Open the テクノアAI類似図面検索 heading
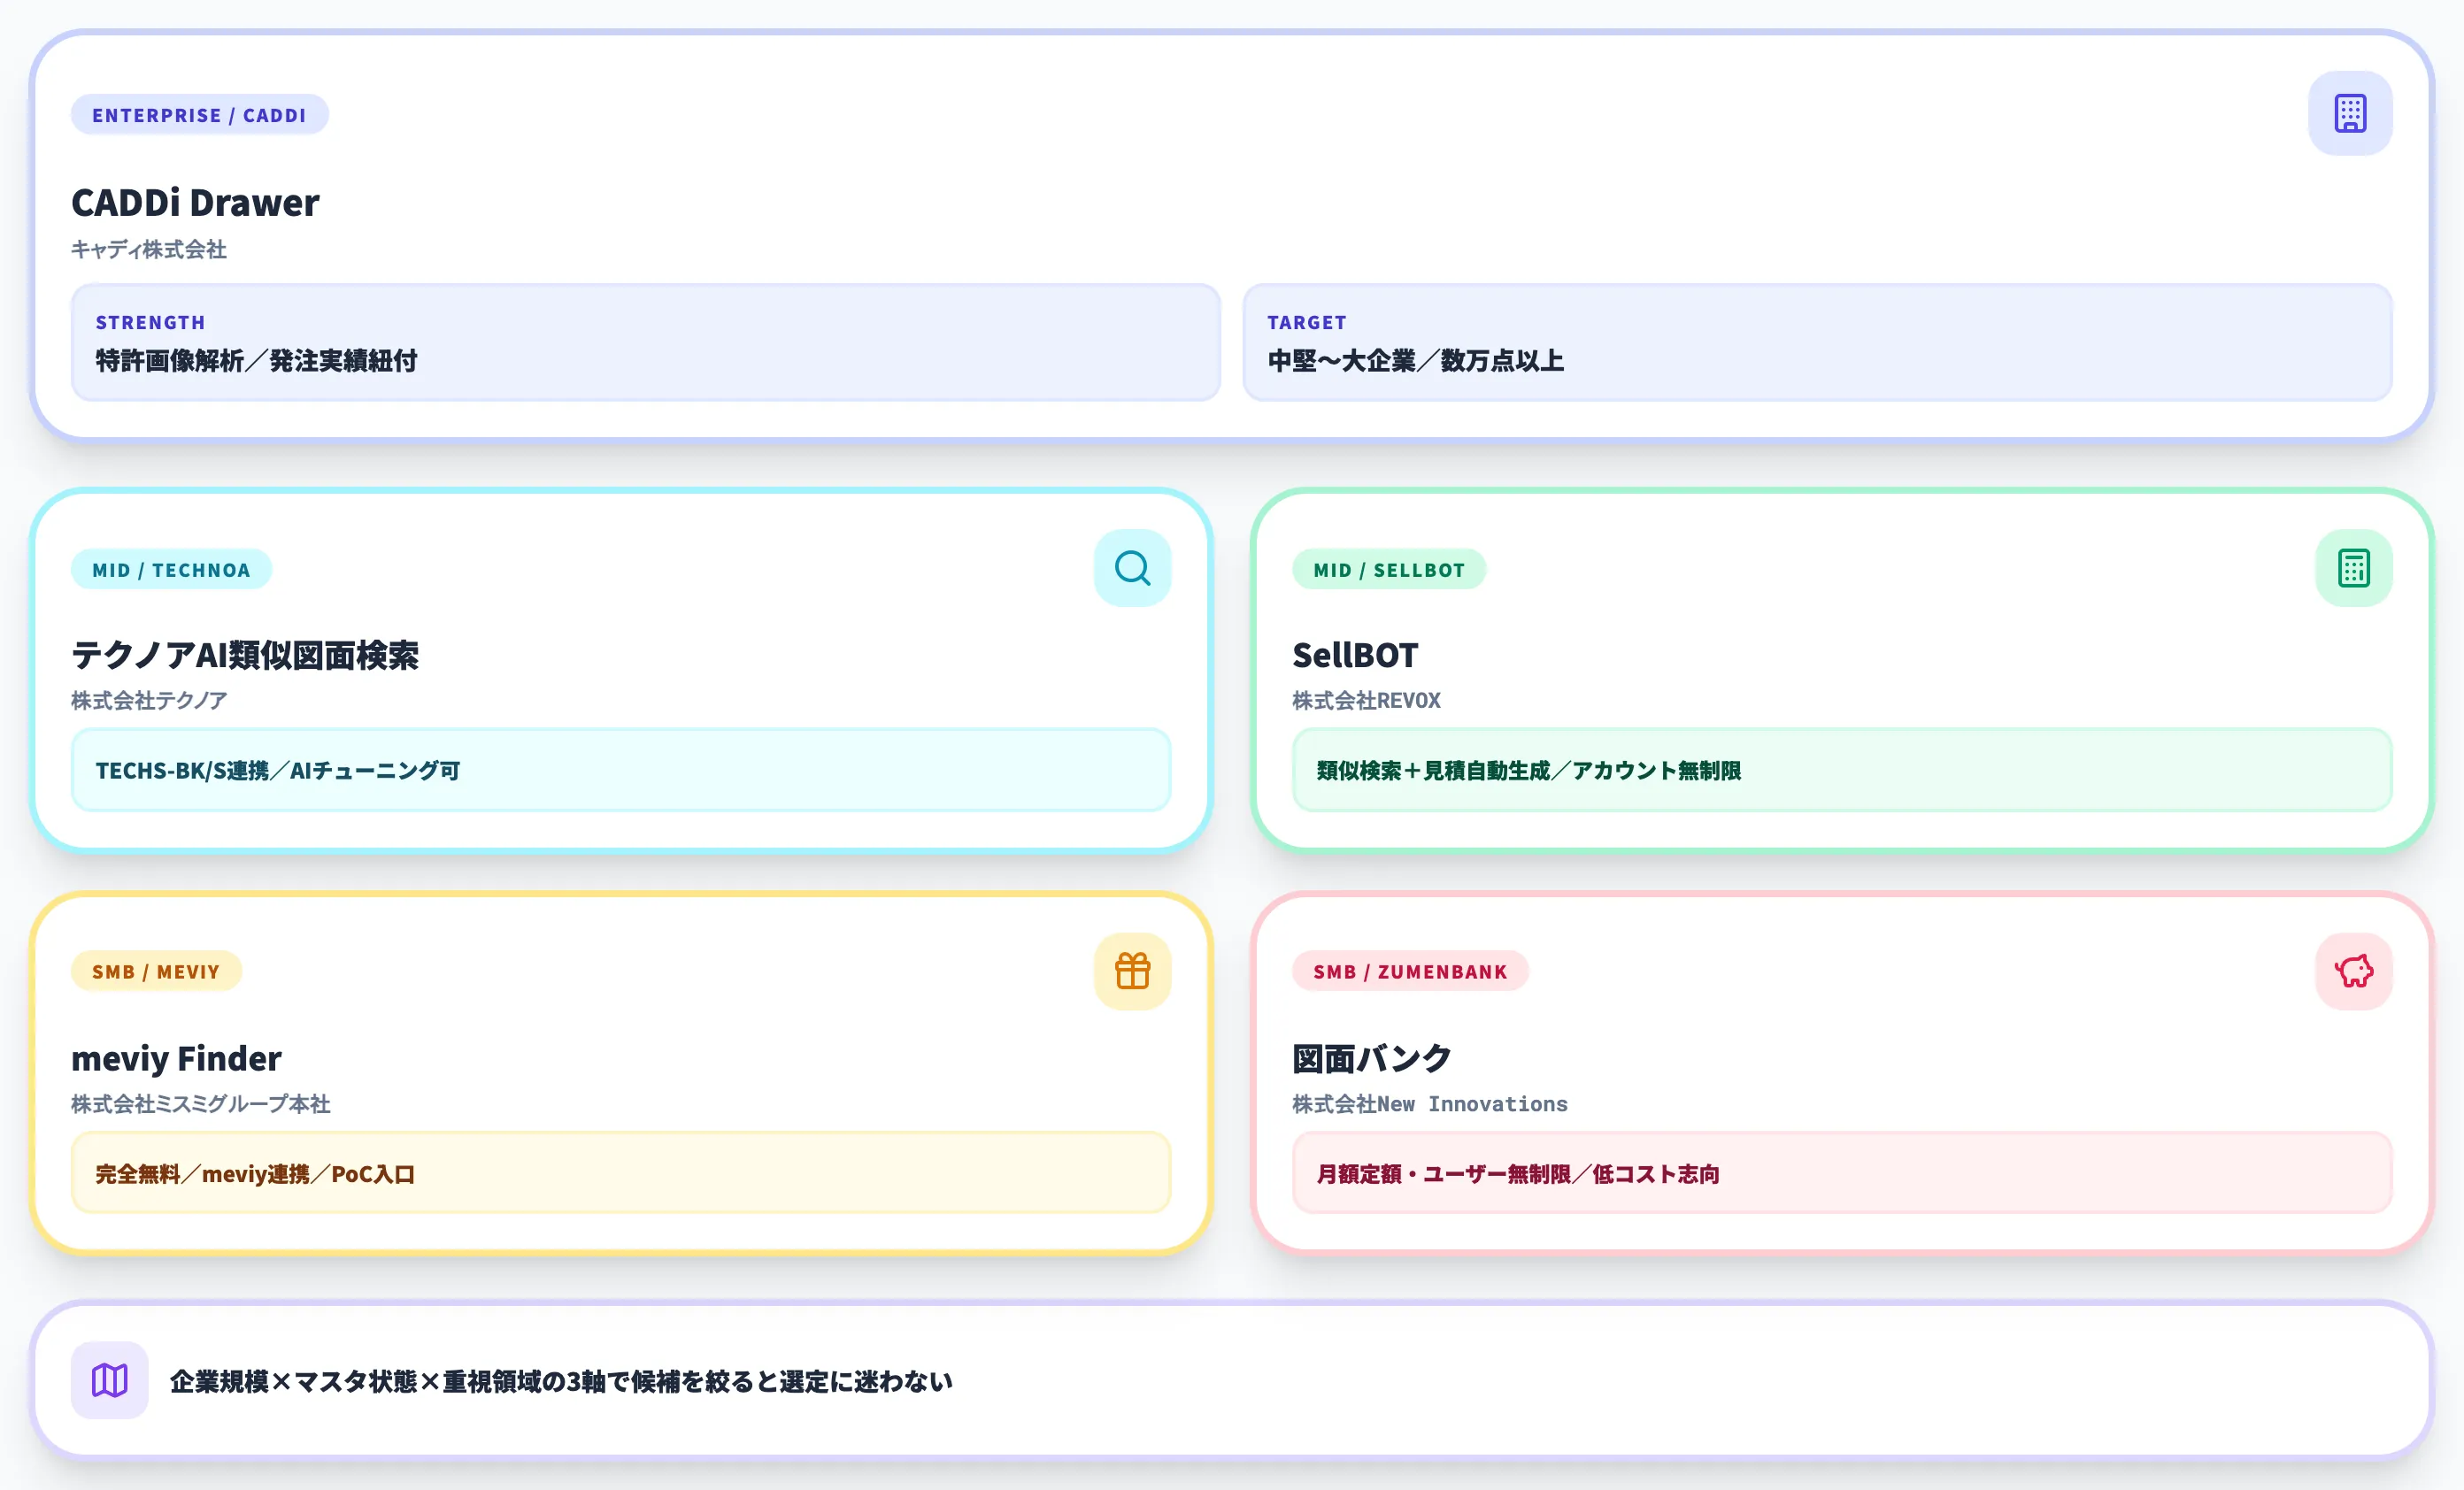 [x=245, y=656]
